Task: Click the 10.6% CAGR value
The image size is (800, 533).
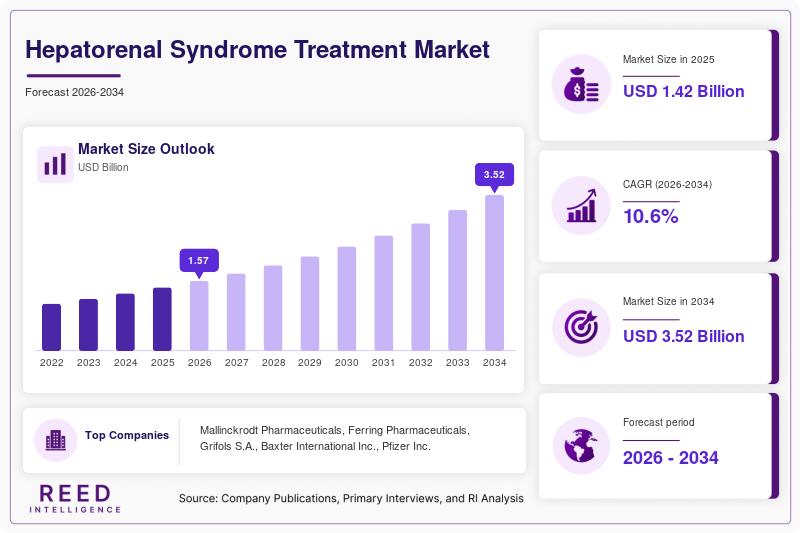Action: pyautogui.click(x=651, y=216)
